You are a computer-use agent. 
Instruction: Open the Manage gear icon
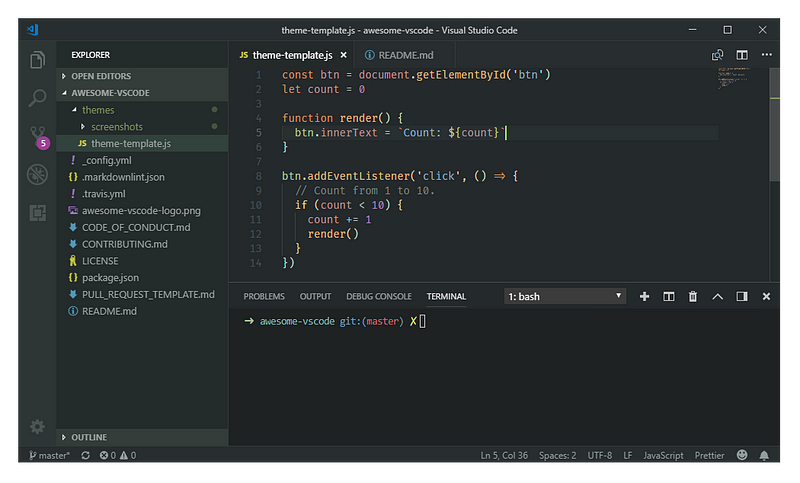coord(37,426)
